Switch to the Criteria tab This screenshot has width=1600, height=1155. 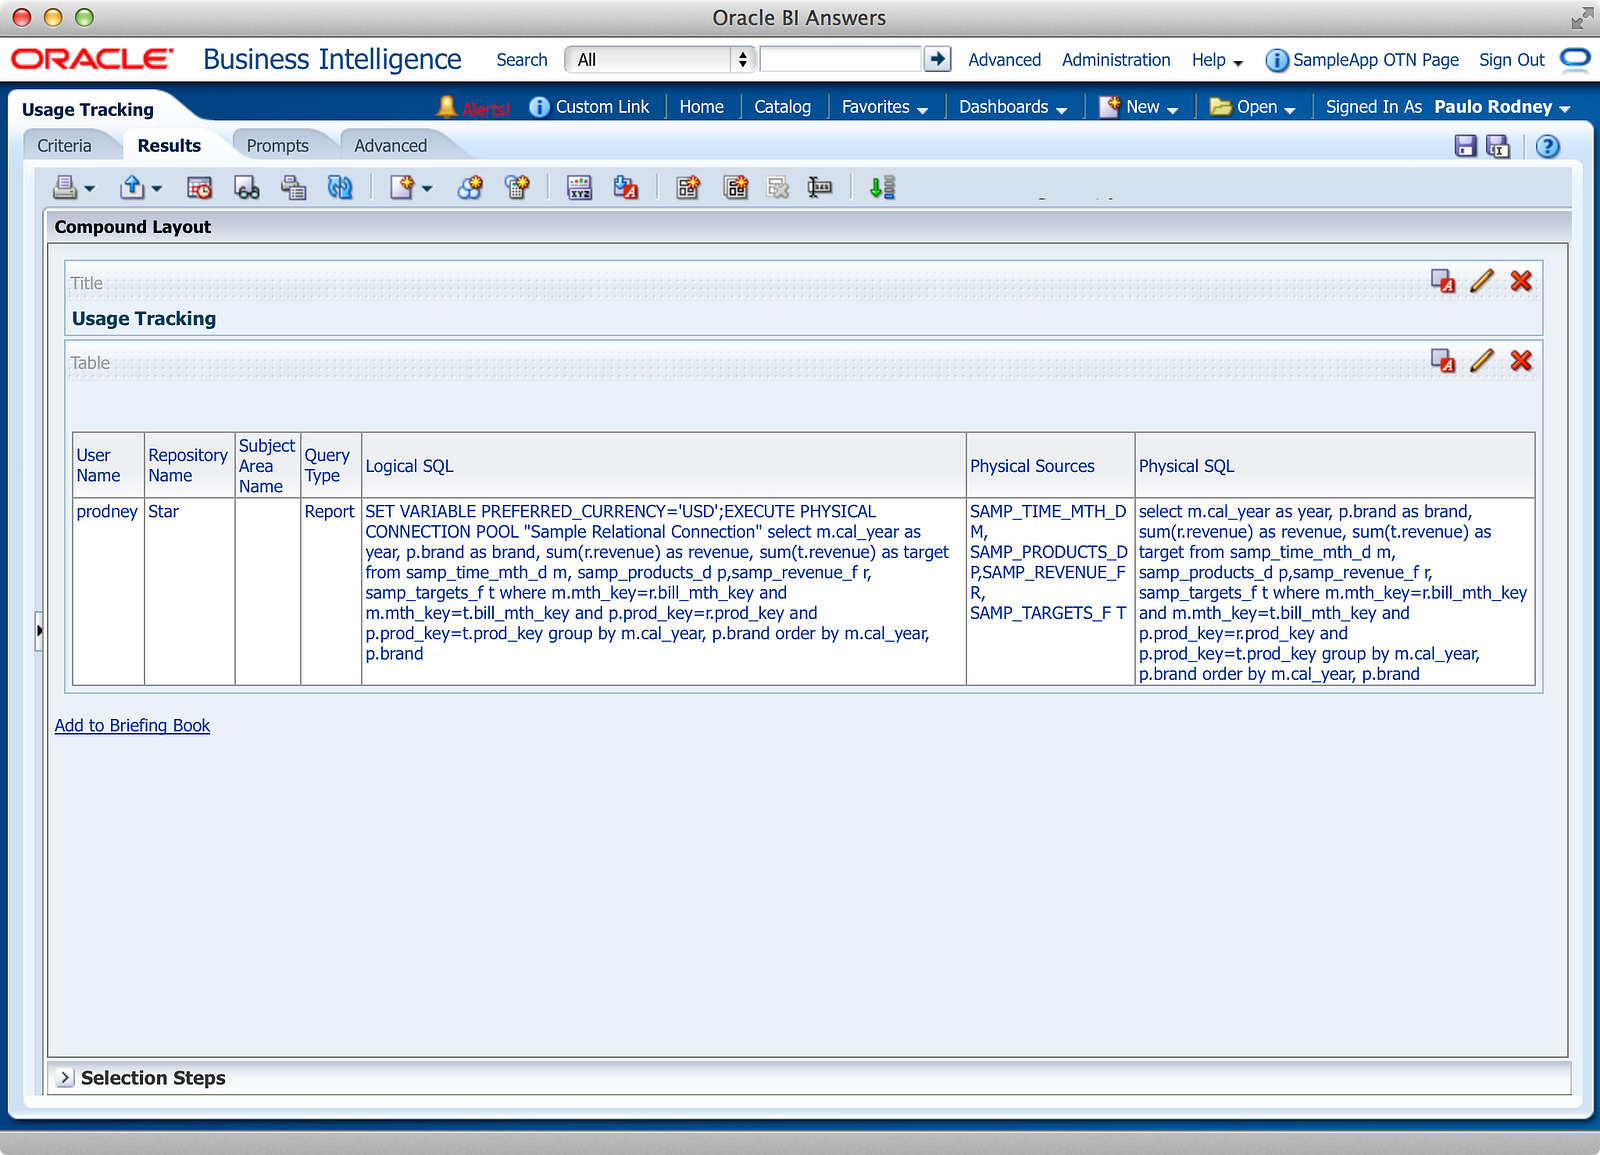(64, 146)
